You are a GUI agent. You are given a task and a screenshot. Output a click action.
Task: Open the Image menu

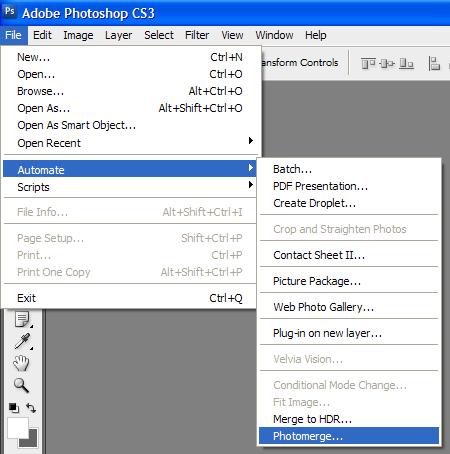(78, 35)
